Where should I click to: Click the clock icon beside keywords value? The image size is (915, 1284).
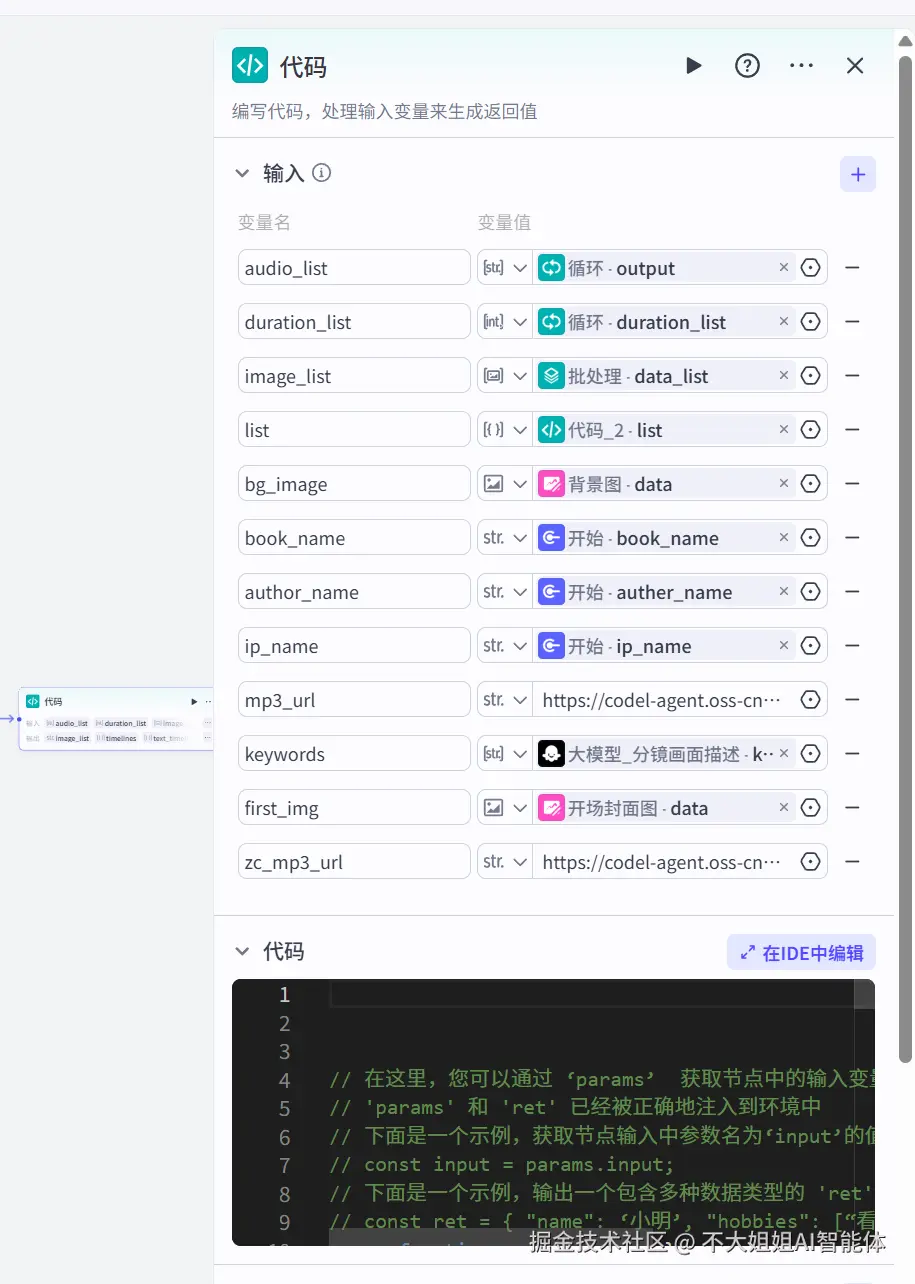(x=810, y=753)
